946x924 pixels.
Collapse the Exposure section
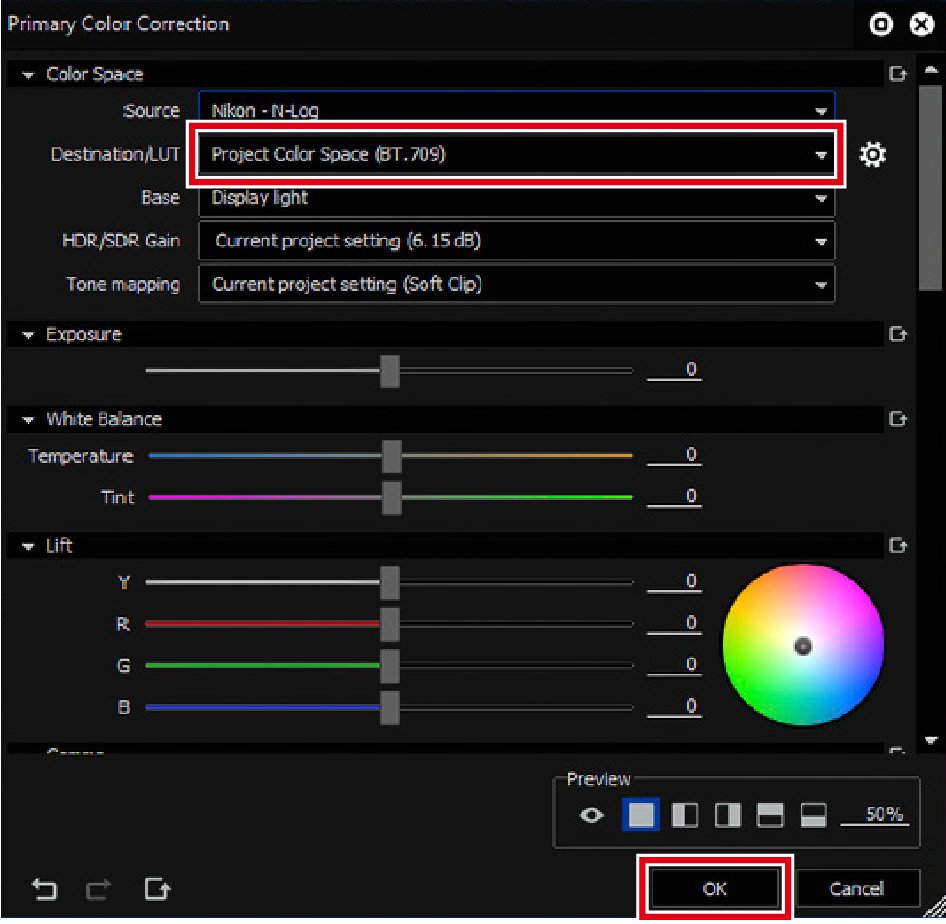[x=27, y=335]
